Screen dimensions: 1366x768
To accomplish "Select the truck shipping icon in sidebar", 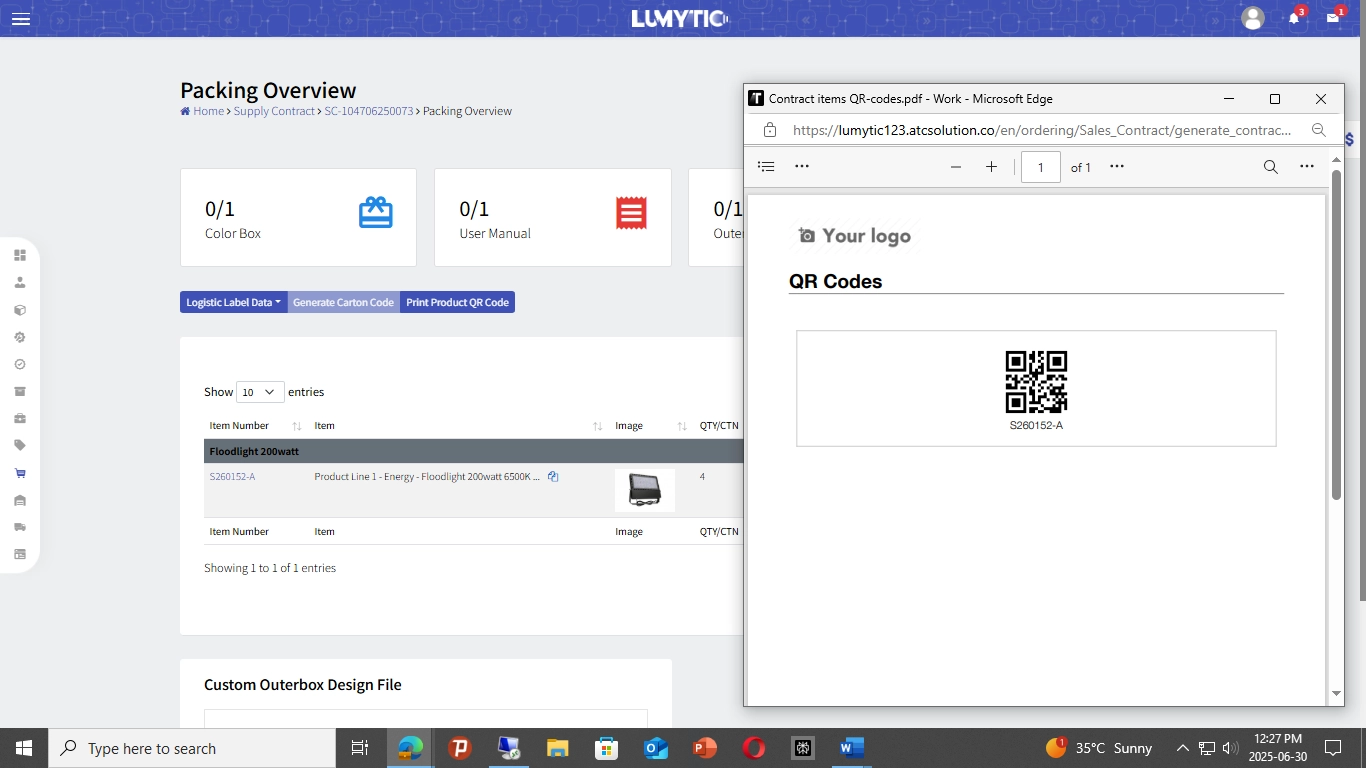I will [x=19, y=527].
